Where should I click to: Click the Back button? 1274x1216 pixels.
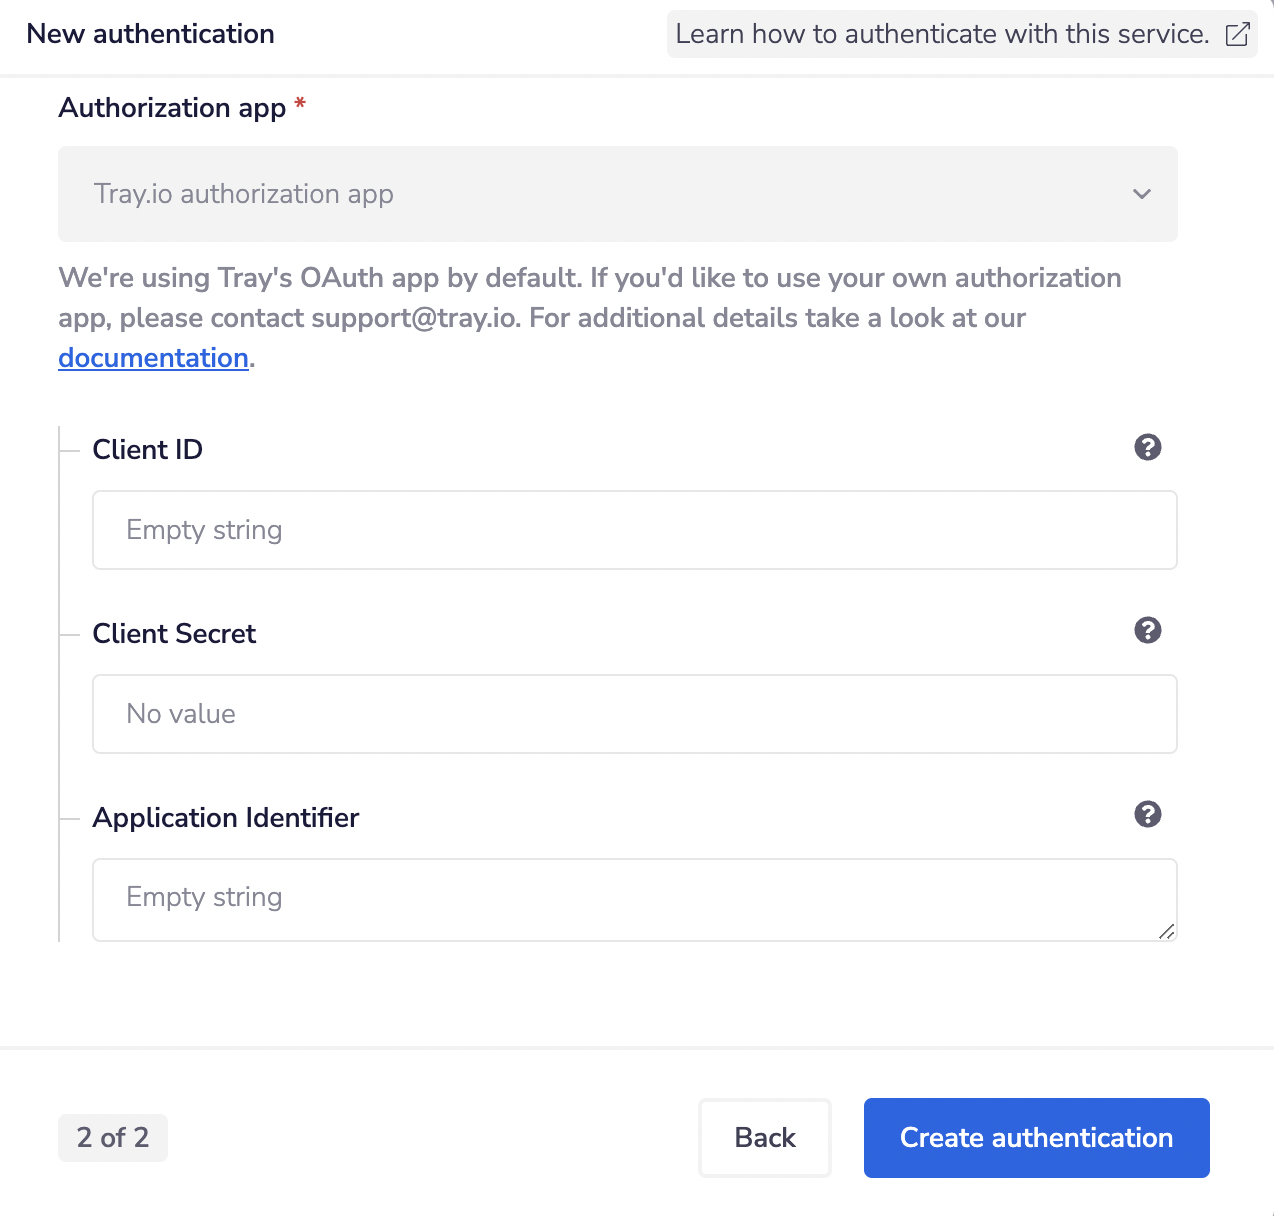click(x=764, y=1137)
